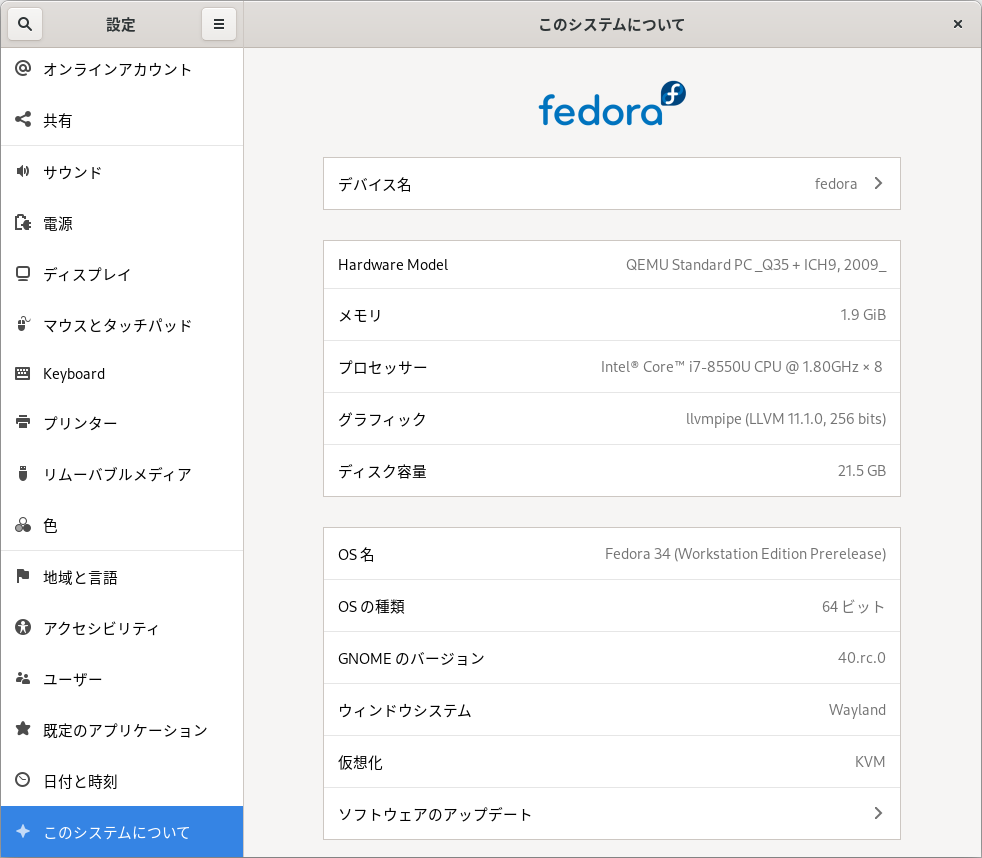This screenshot has width=982, height=858.
Task: Click the power icon beside 電源
Action: 23,222
